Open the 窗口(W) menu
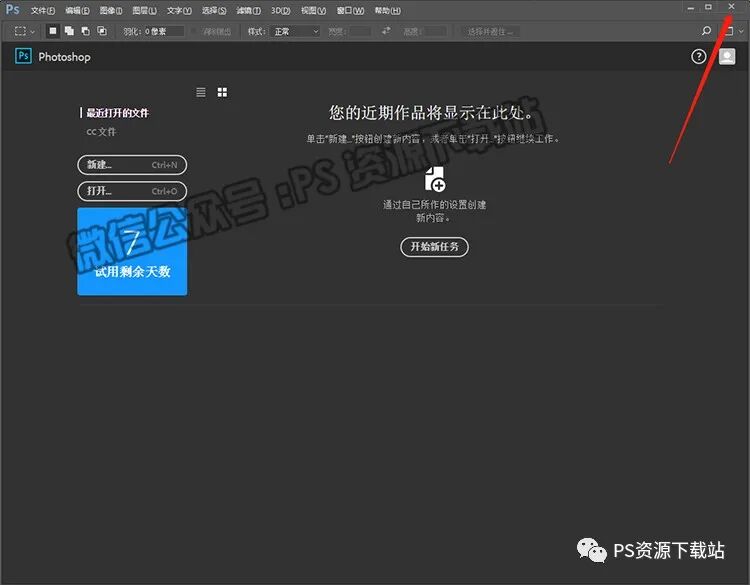This screenshot has height=585, width=750. (350, 10)
